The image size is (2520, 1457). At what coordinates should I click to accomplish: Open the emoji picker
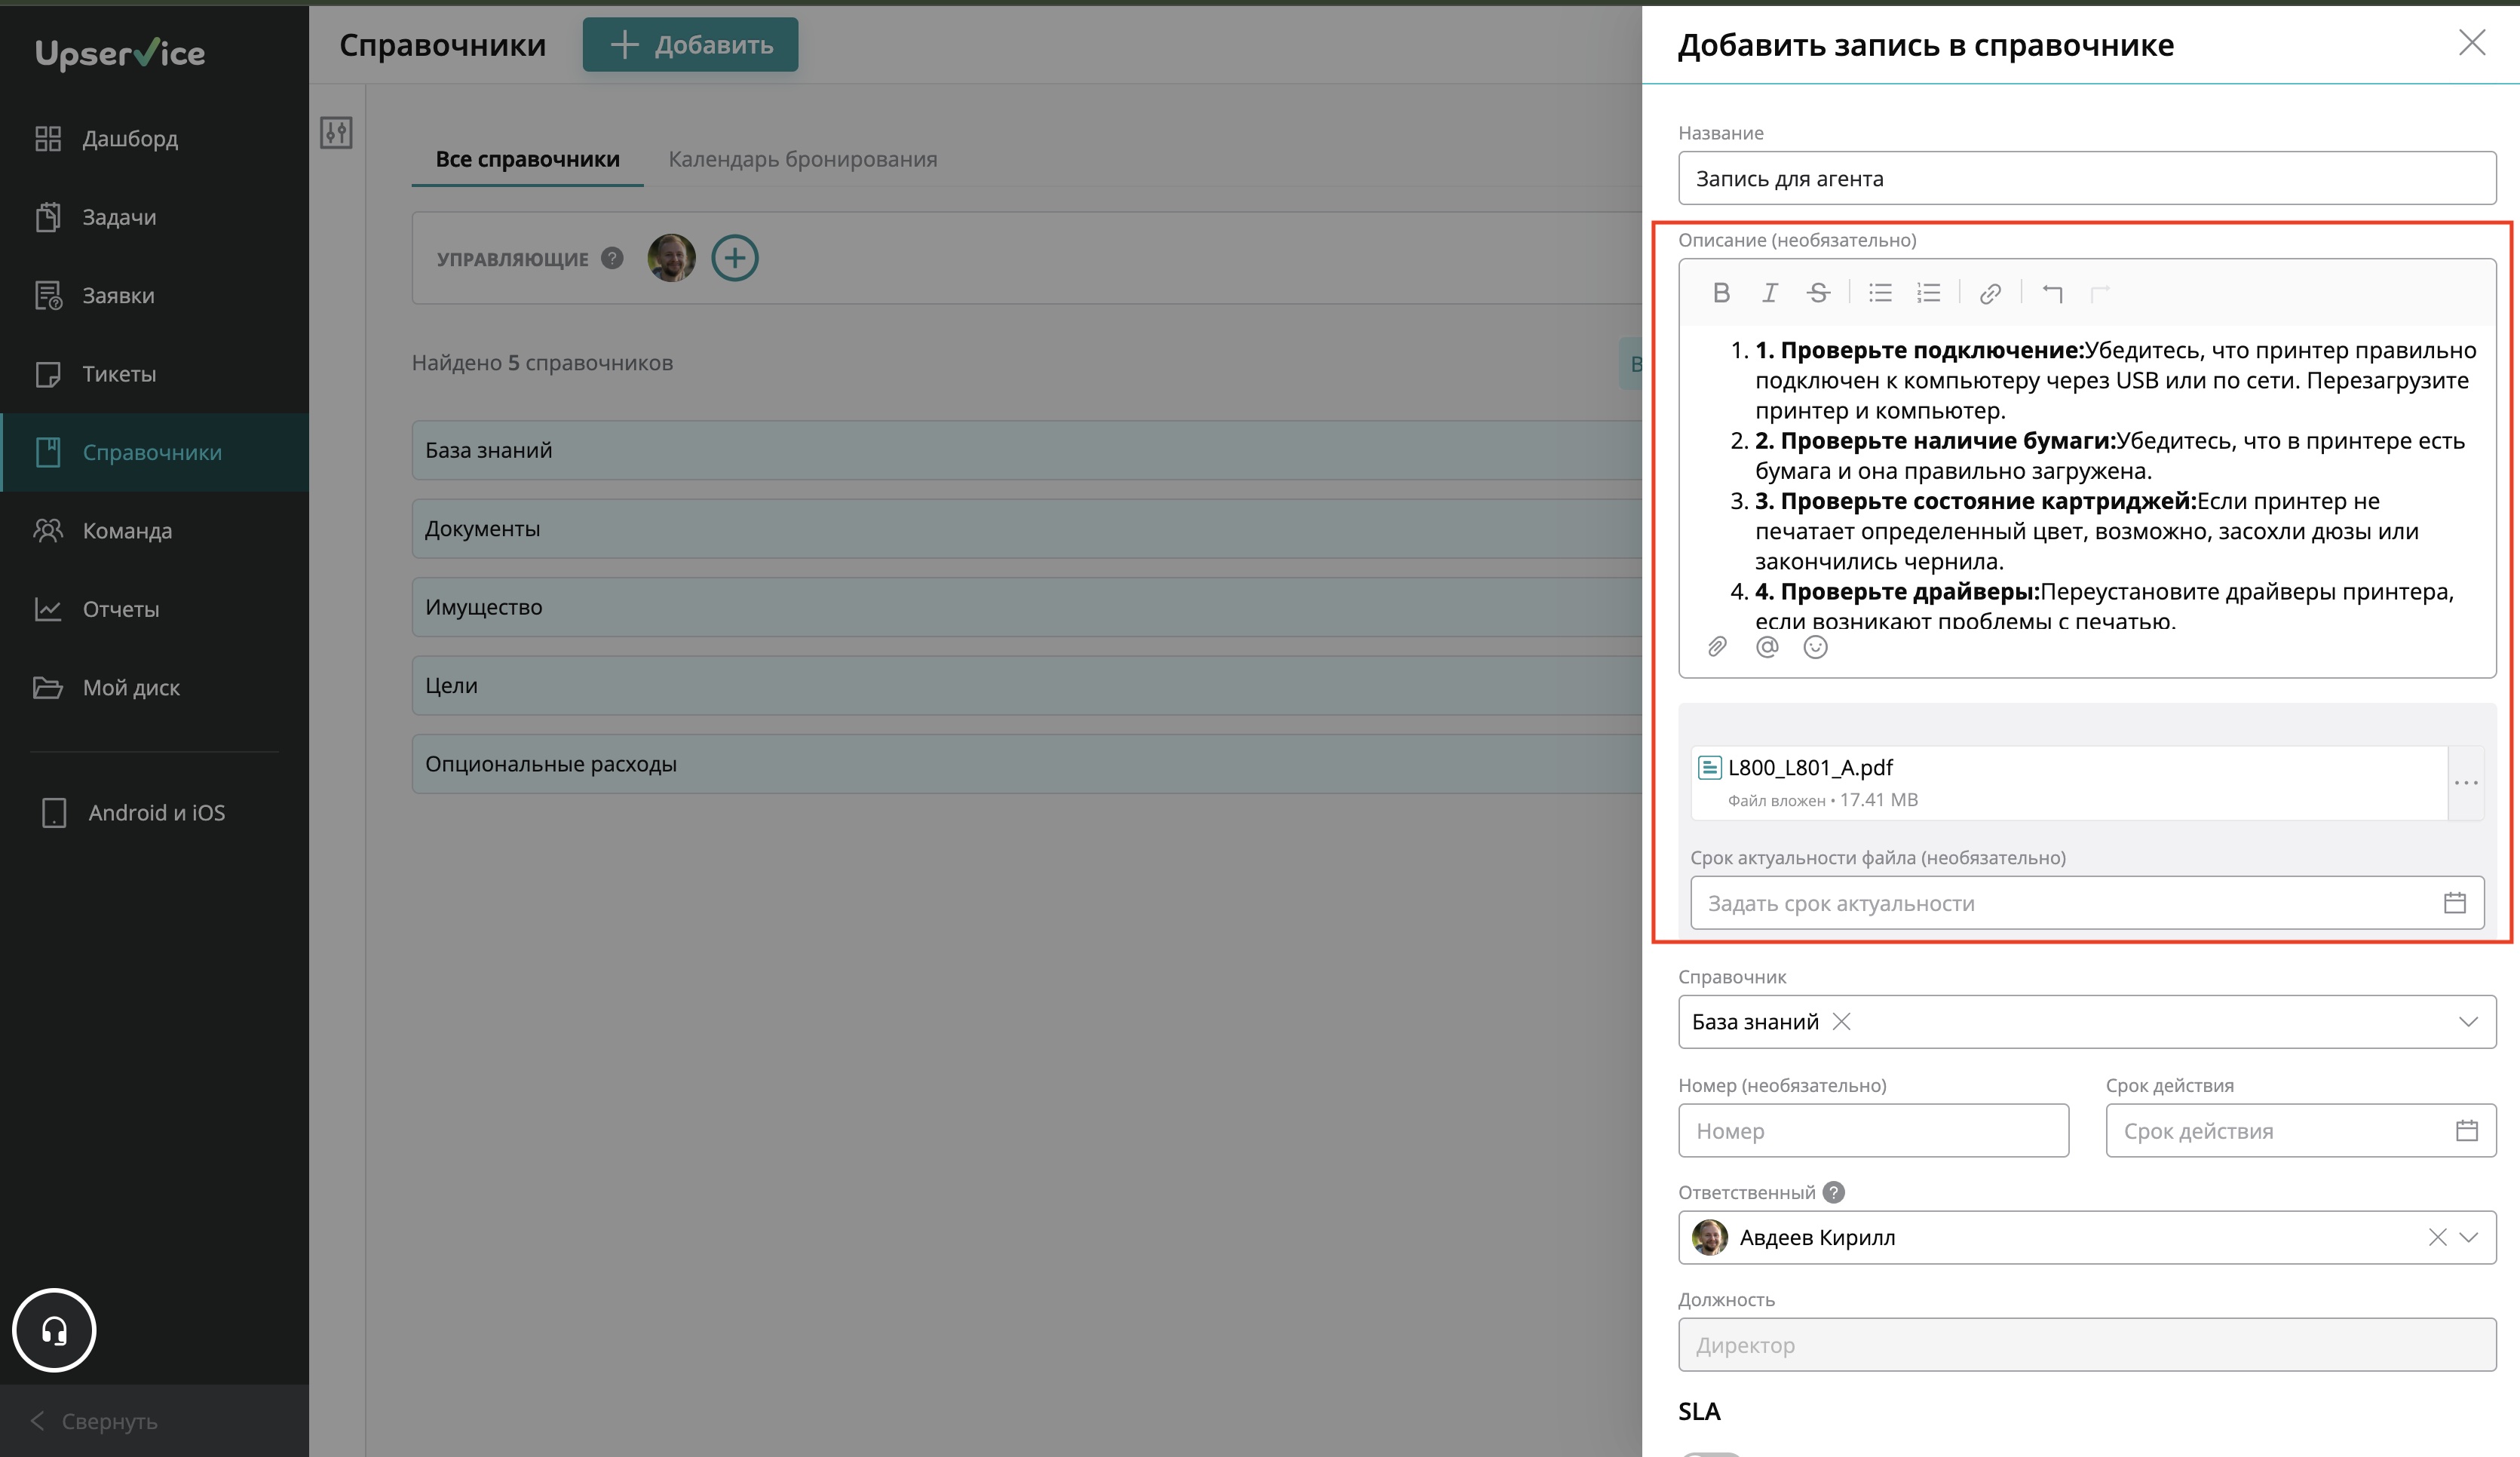tap(1815, 647)
